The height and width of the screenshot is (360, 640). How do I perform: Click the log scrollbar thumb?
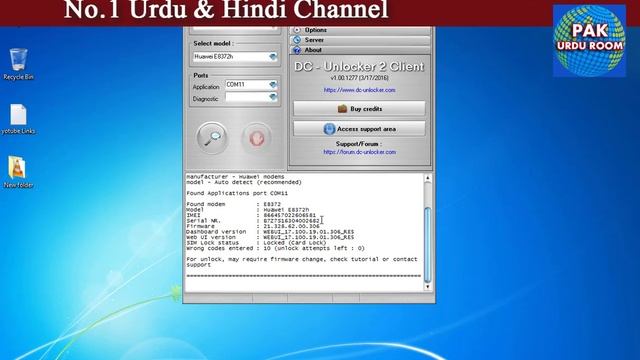428,245
